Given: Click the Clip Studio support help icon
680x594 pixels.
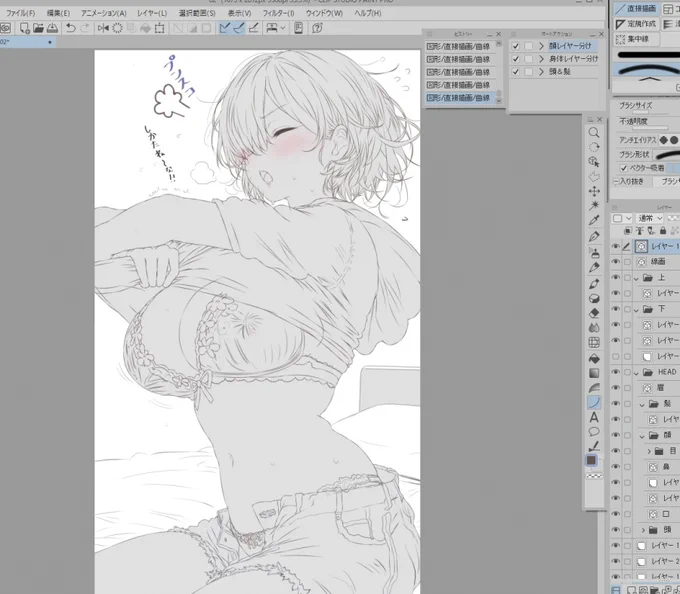Looking at the screenshot, I should point(317,28).
